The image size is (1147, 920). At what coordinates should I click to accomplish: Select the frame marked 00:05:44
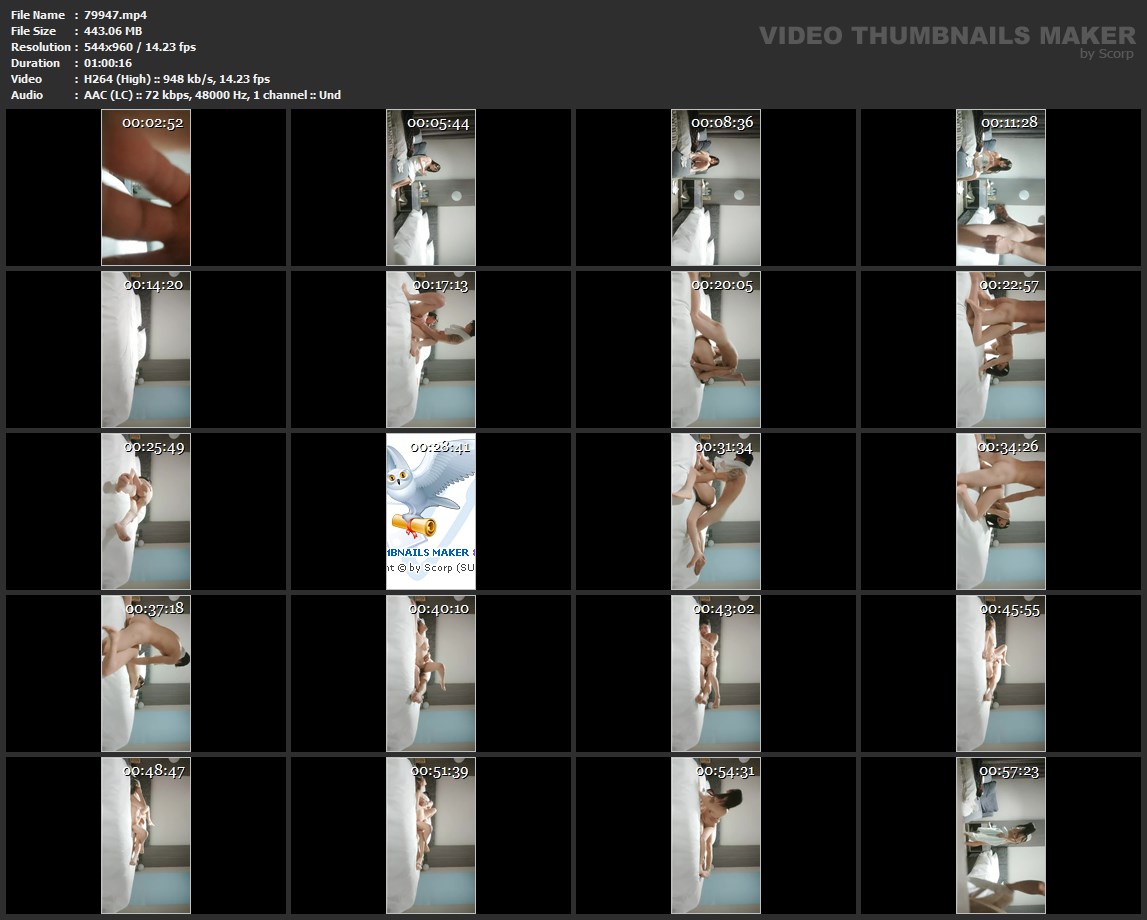pyautogui.click(x=431, y=187)
